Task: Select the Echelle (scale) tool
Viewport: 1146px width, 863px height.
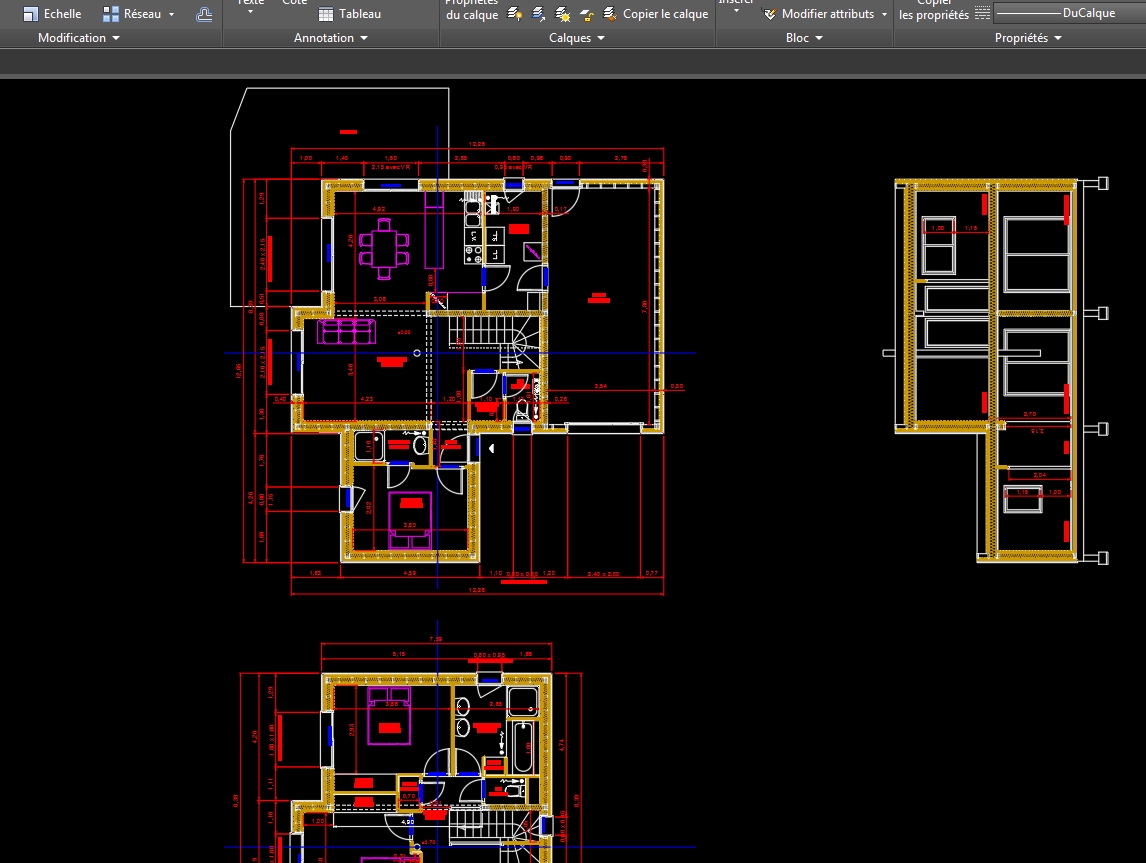Action: (53, 14)
